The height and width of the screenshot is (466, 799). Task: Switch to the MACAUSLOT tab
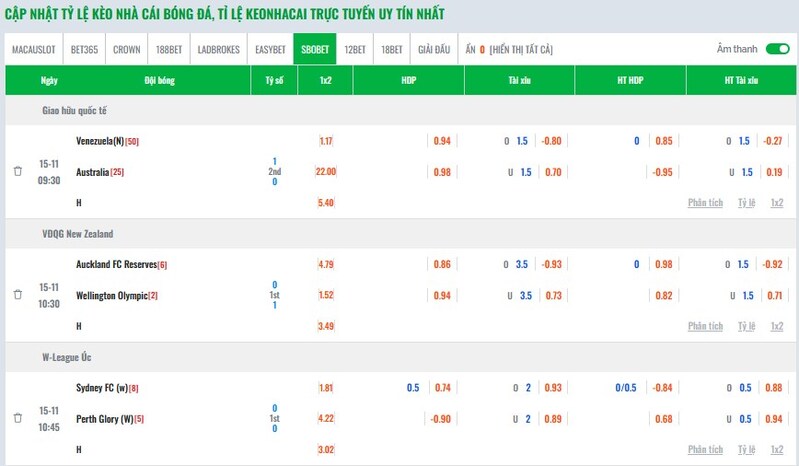[x=34, y=49]
